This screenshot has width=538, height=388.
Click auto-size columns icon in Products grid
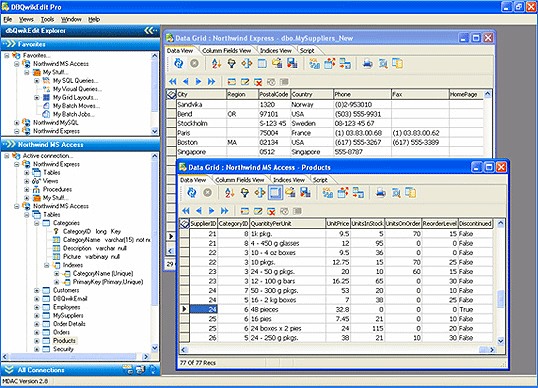[x=260, y=193]
